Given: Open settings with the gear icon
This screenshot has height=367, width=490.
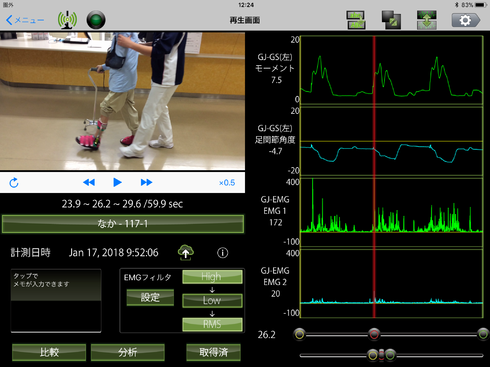Looking at the screenshot, I should [466, 20].
